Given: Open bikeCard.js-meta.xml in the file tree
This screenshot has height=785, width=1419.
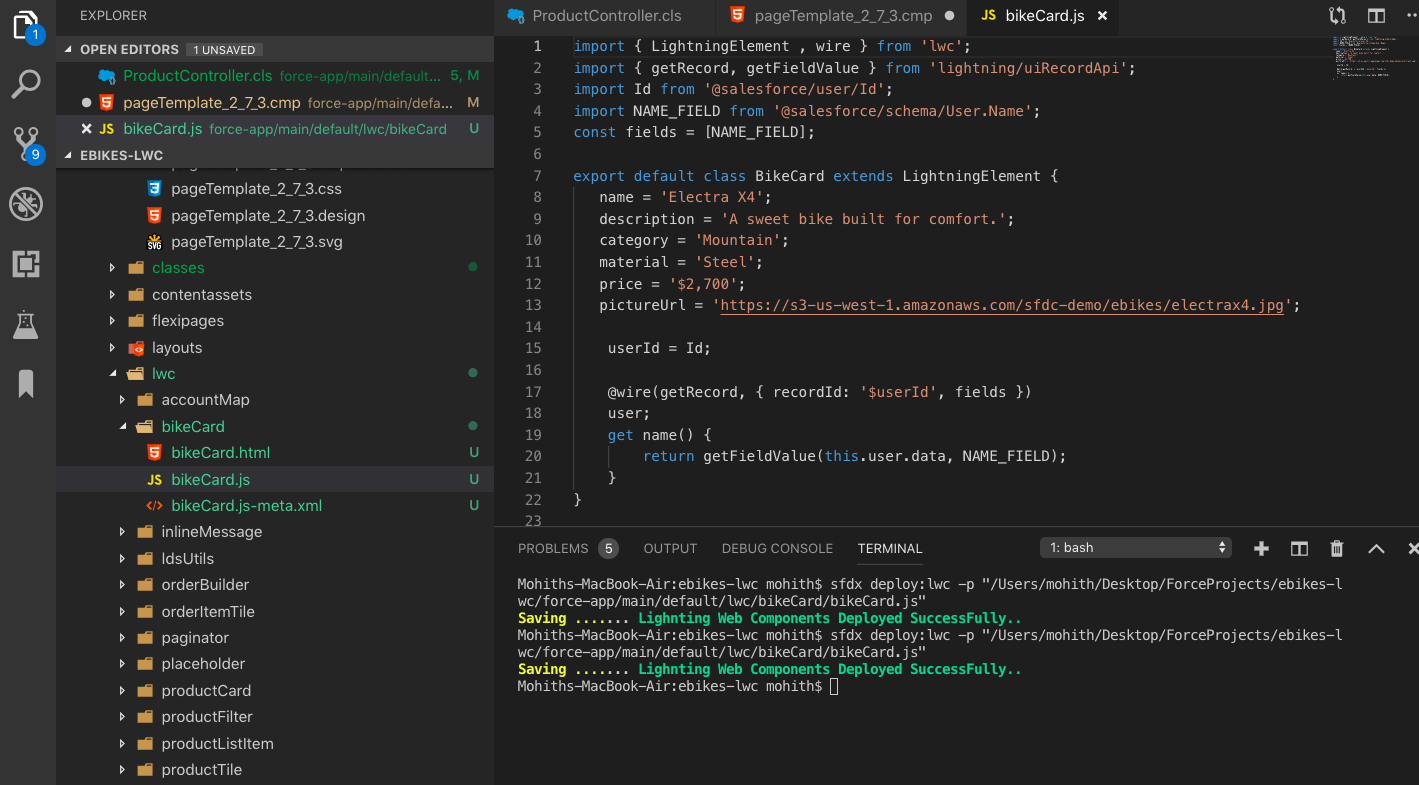Looking at the screenshot, I should [246, 506].
